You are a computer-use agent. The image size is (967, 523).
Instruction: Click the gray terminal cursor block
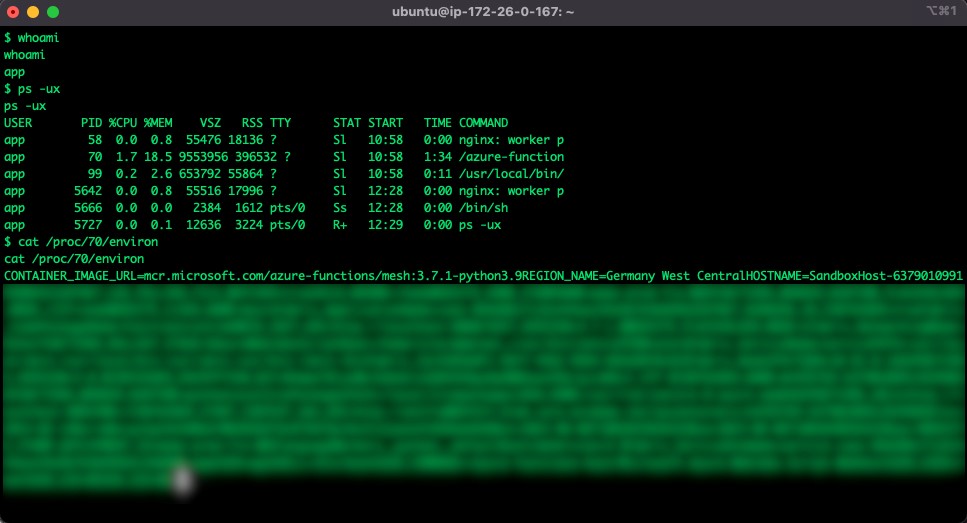(x=181, y=480)
